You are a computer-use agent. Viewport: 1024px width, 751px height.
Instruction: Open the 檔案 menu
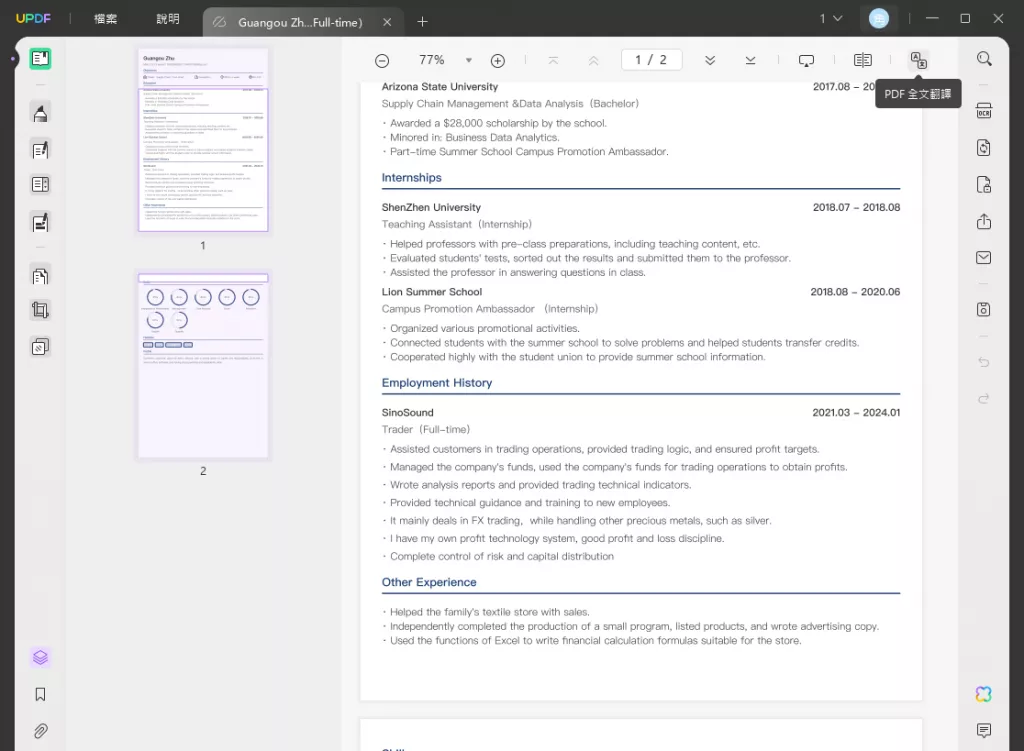click(105, 19)
